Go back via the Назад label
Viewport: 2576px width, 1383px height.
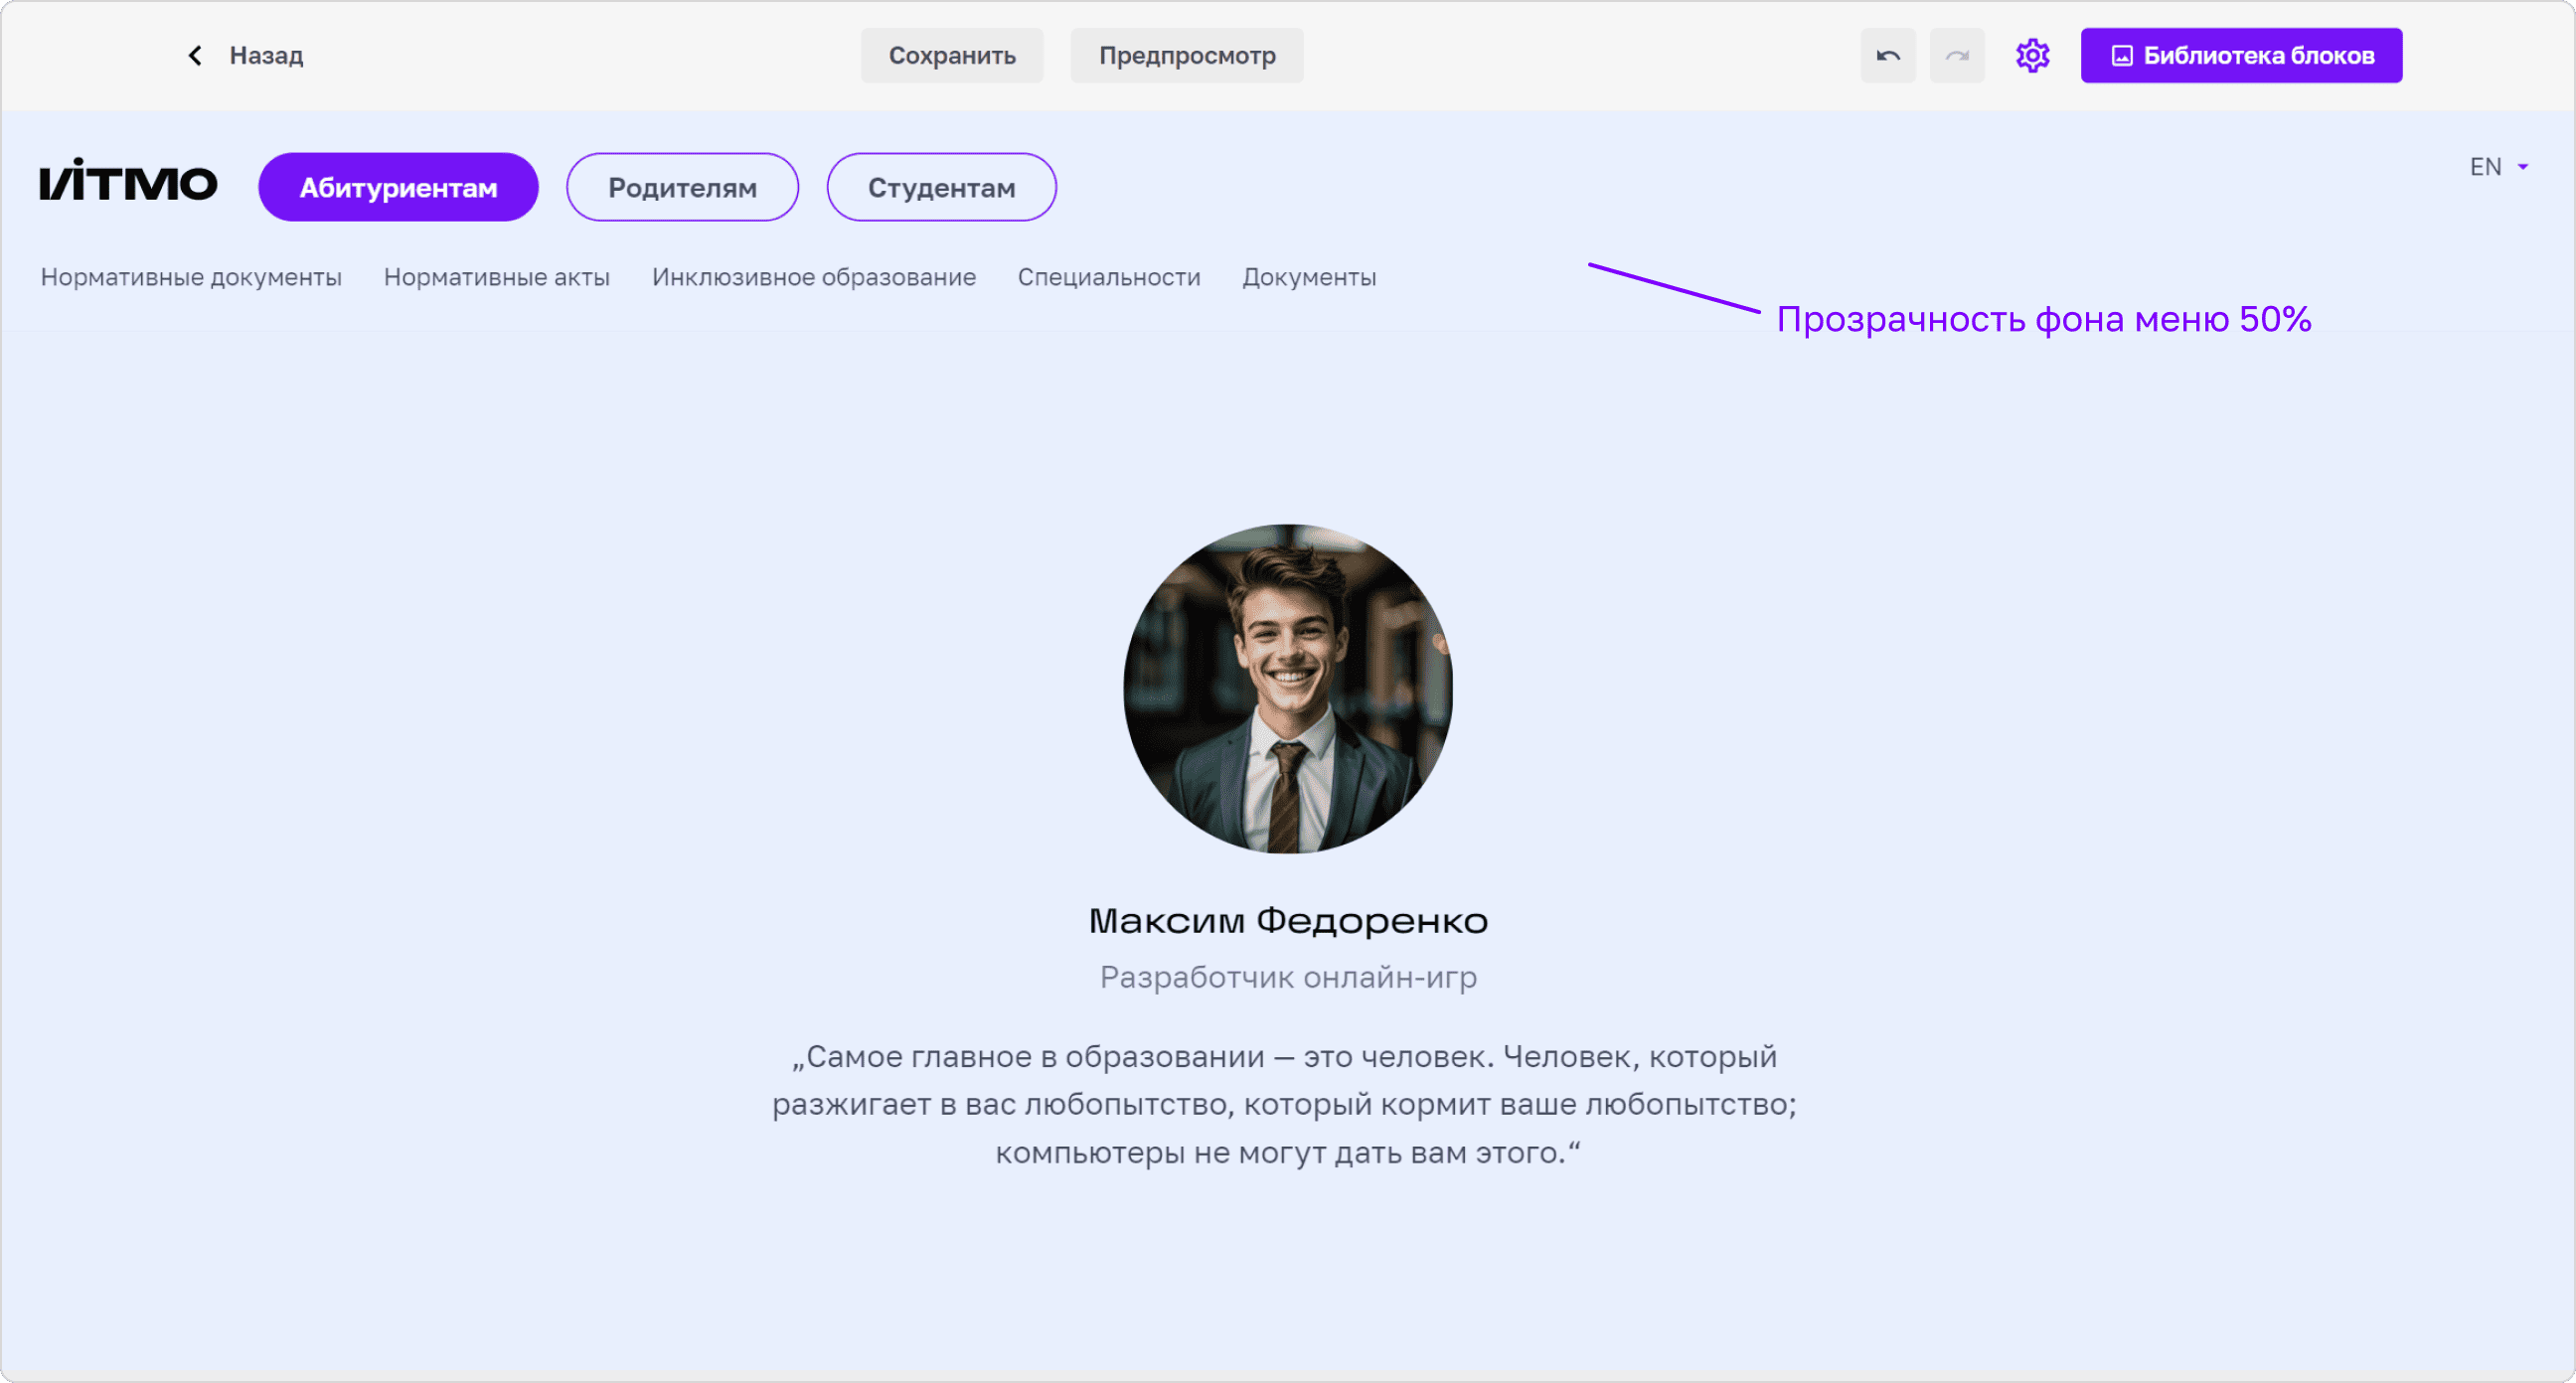click(x=266, y=56)
